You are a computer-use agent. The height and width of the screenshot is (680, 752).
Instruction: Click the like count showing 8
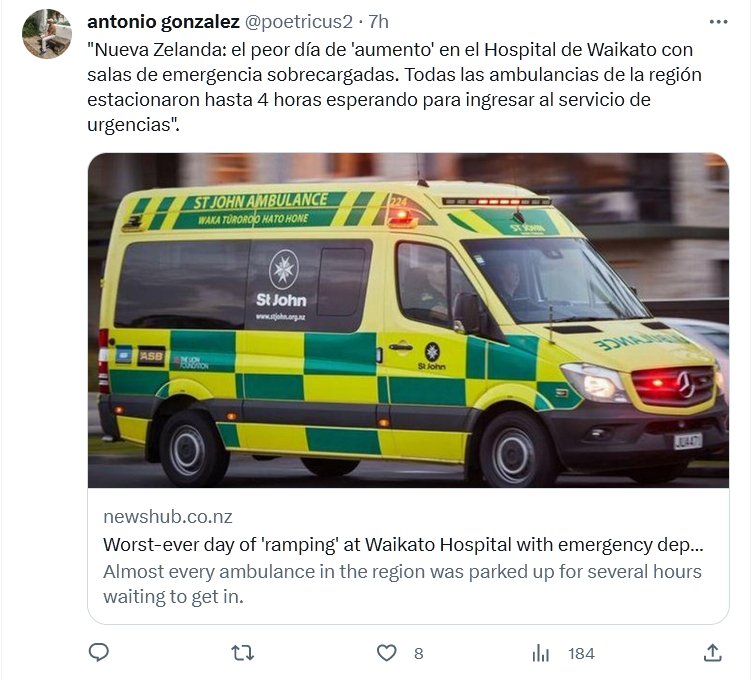[x=418, y=654]
